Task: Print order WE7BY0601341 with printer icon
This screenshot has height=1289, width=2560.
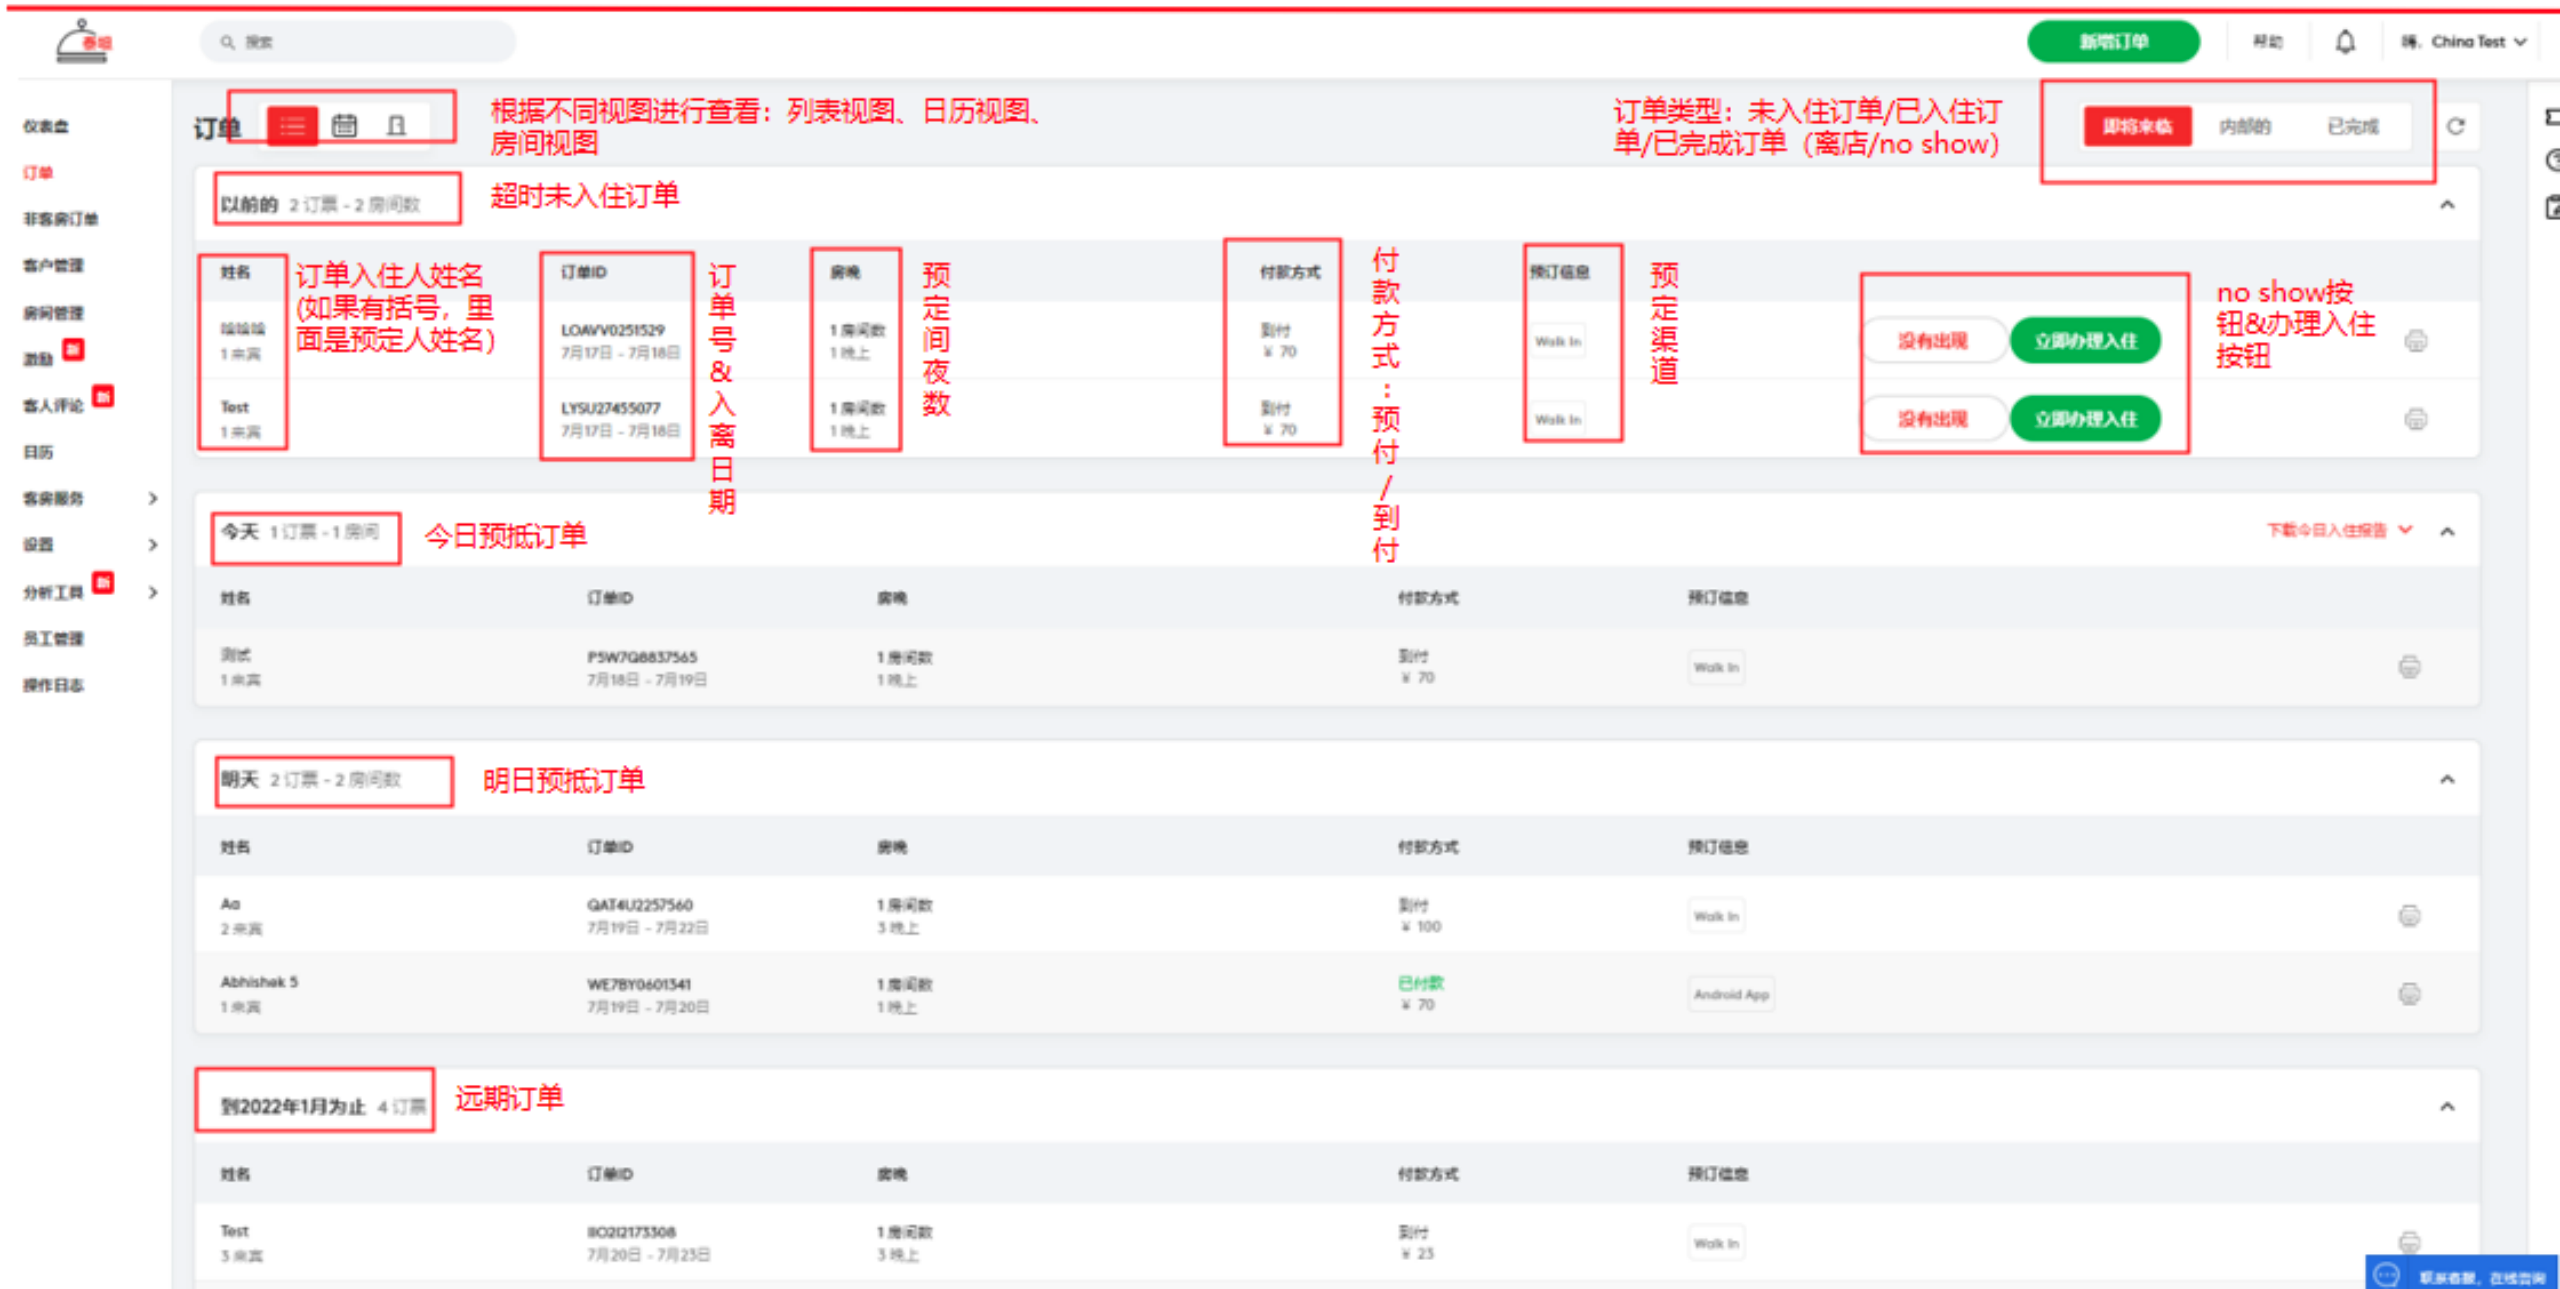Action: point(2409,994)
